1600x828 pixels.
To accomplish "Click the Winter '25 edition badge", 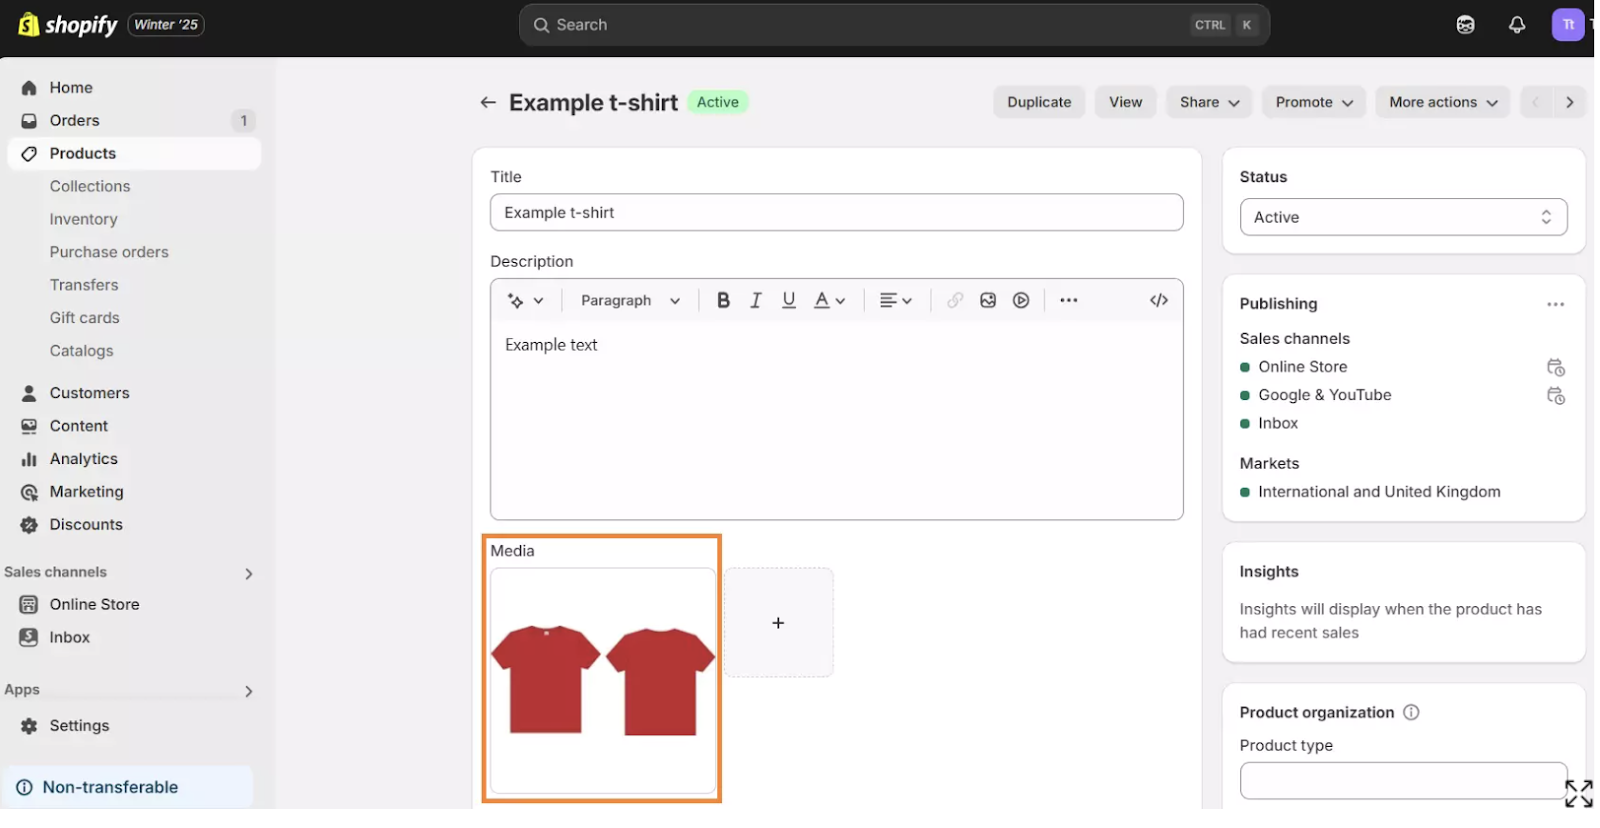I will [166, 25].
